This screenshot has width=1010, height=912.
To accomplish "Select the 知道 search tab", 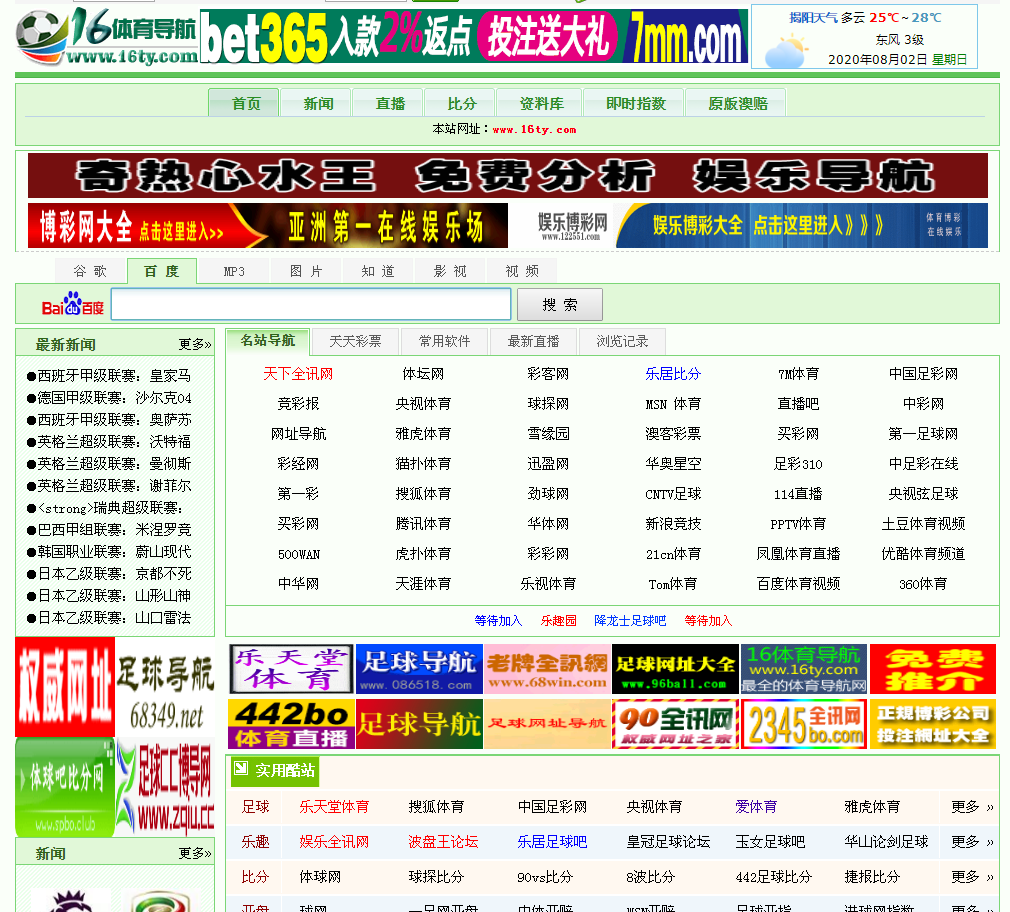I will tap(378, 271).
